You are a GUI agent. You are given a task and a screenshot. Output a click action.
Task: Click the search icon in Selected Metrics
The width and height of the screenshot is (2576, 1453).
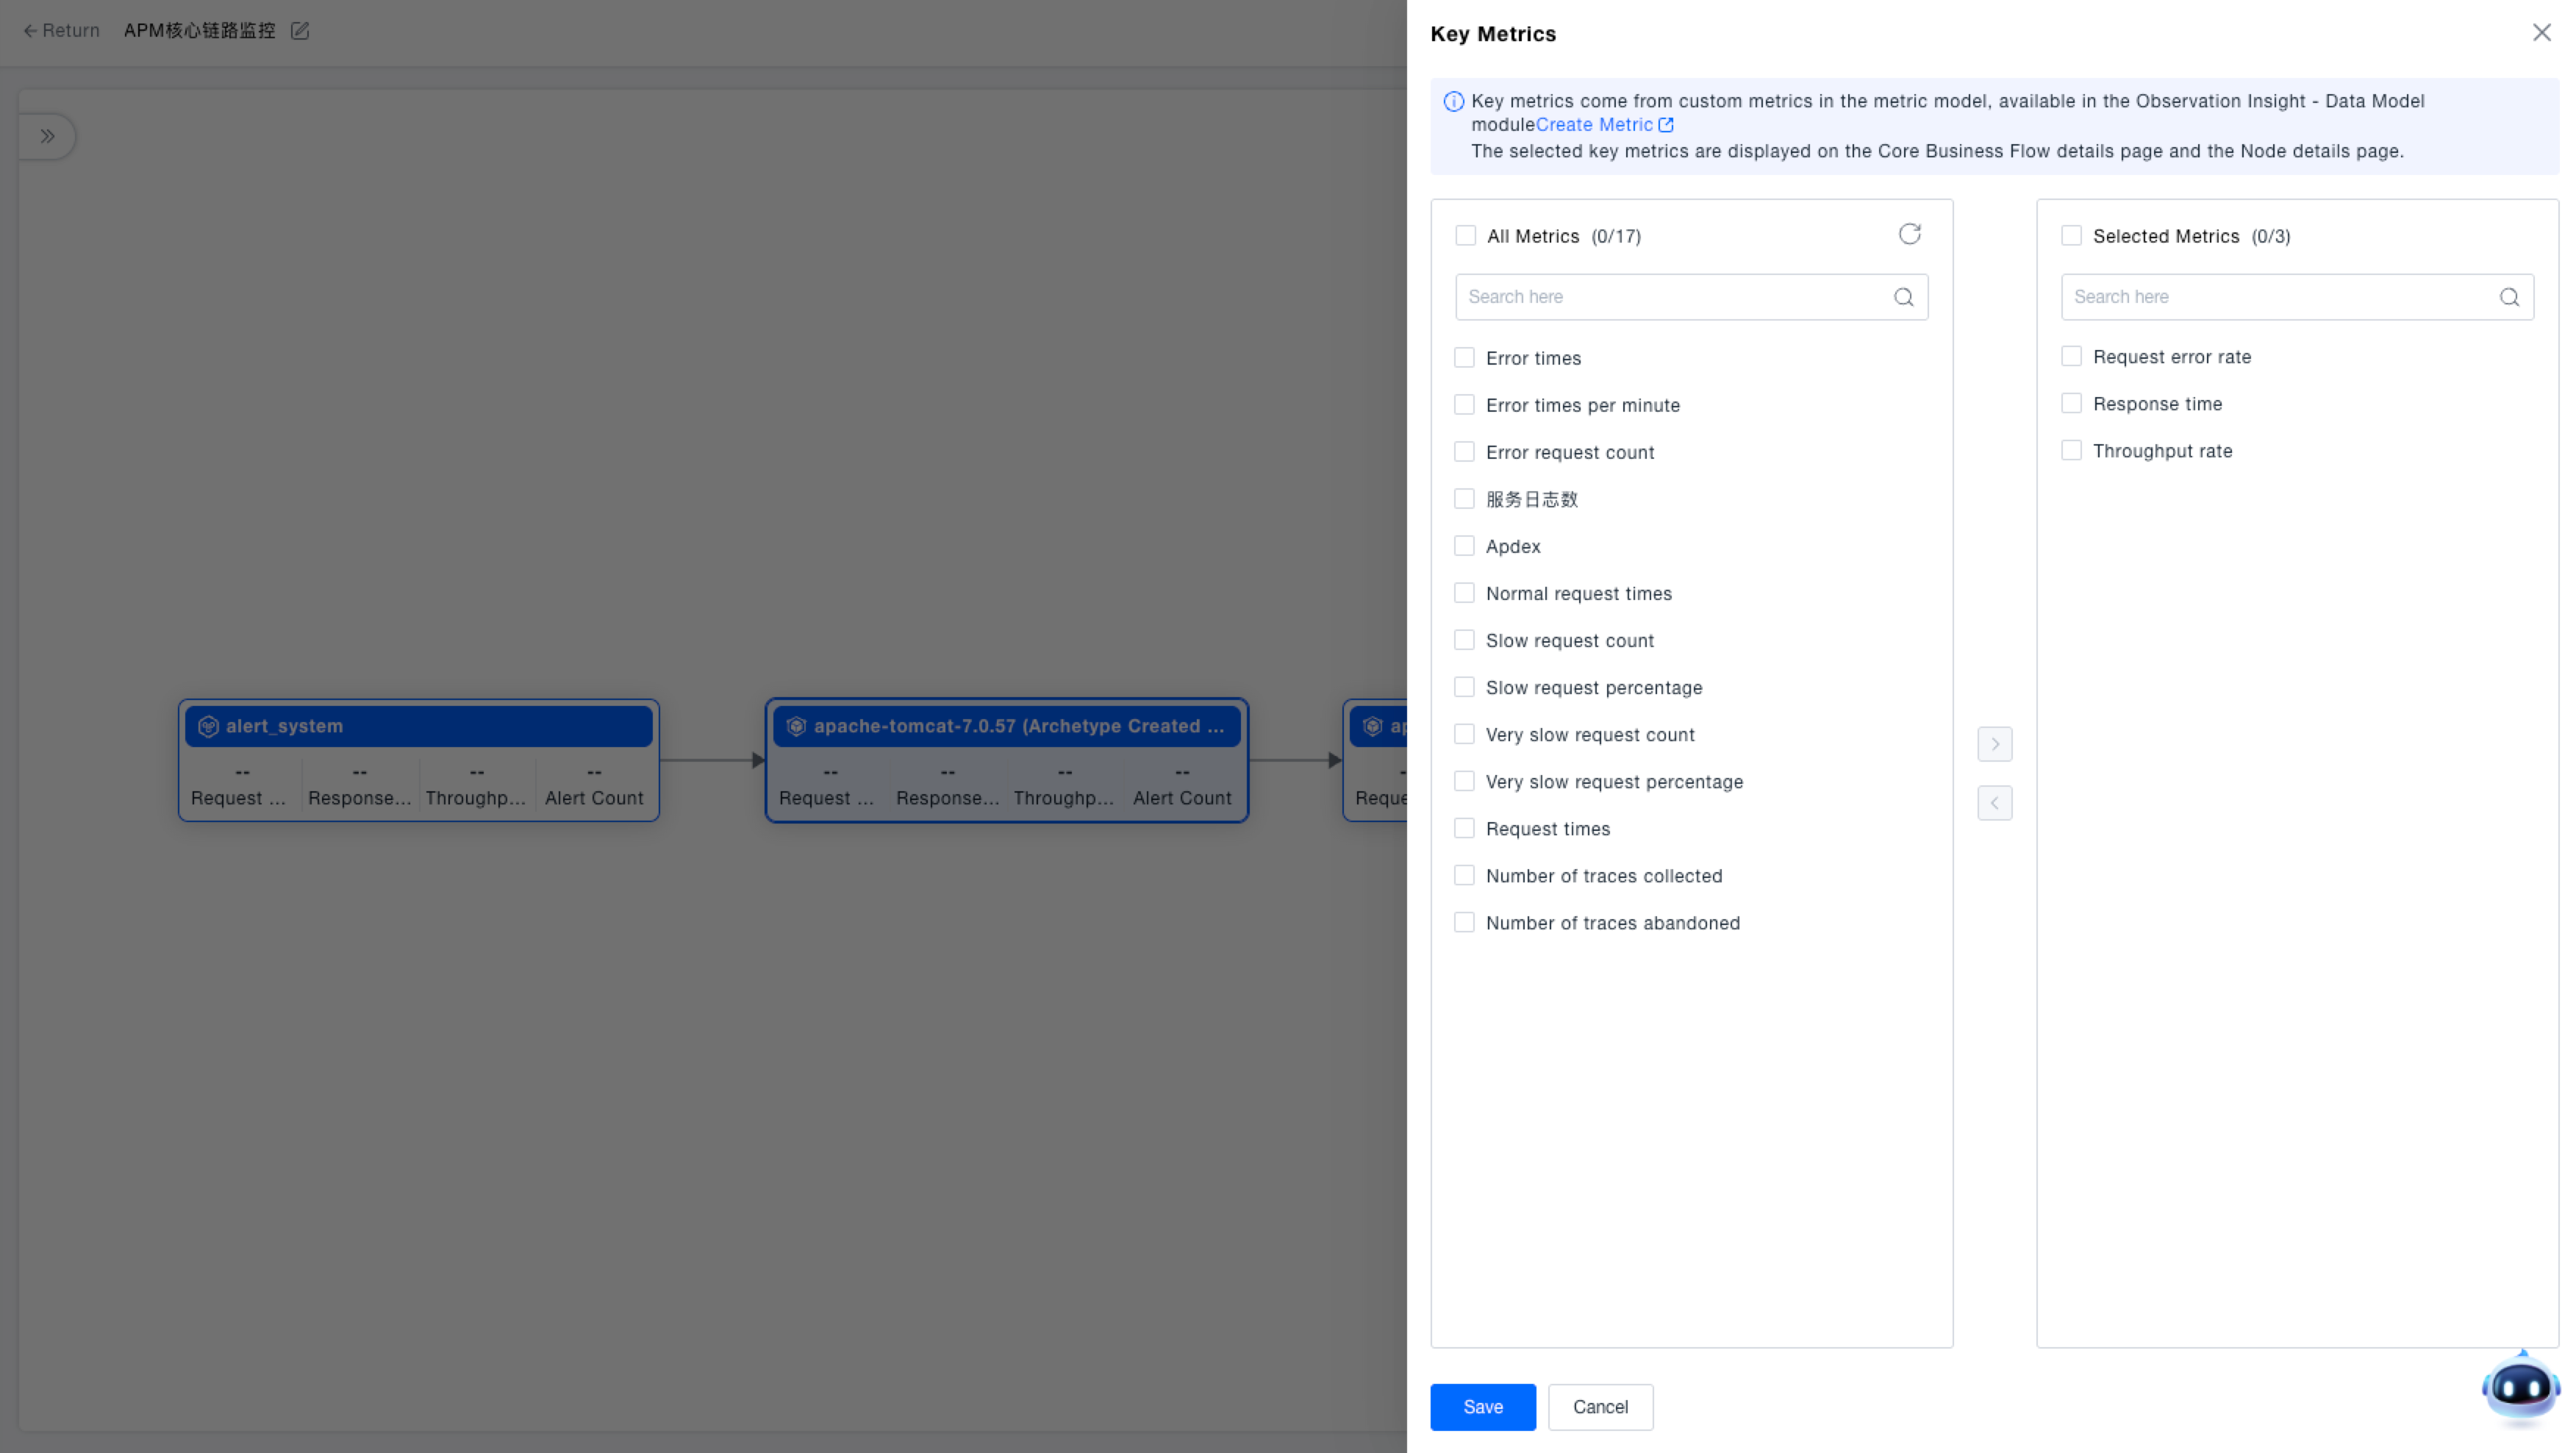pos(2508,297)
